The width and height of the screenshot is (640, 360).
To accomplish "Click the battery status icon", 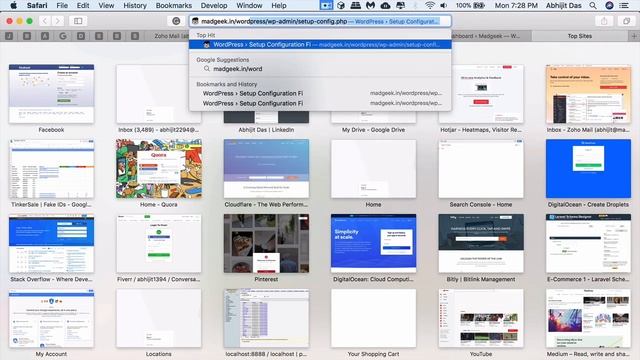I will pyautogui.click(x=479, y=5).
